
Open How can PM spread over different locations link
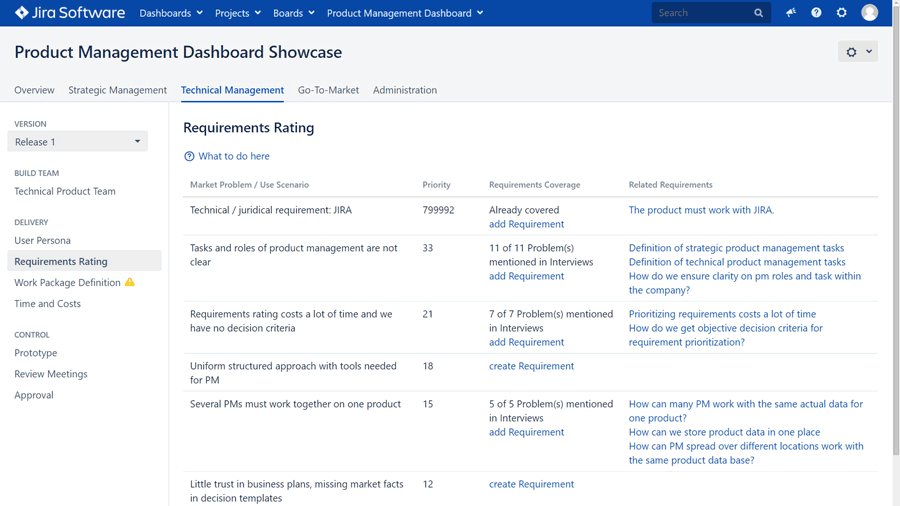click(746, 453)
